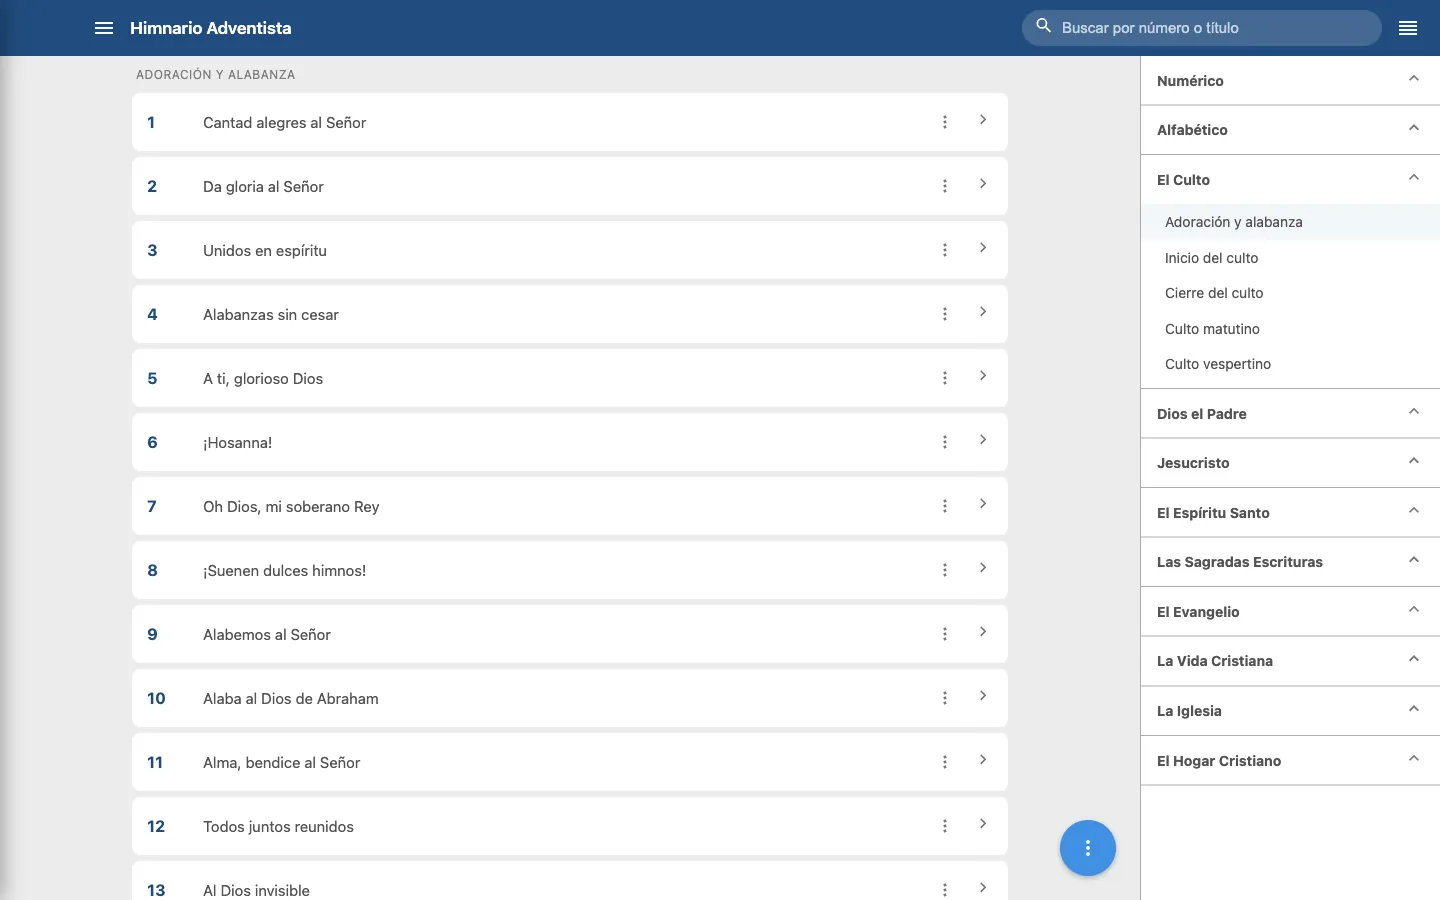This screenshot has width=1440, height=900.
Task: Select Cierre del culto category
Action: [x=1290, y=293]
